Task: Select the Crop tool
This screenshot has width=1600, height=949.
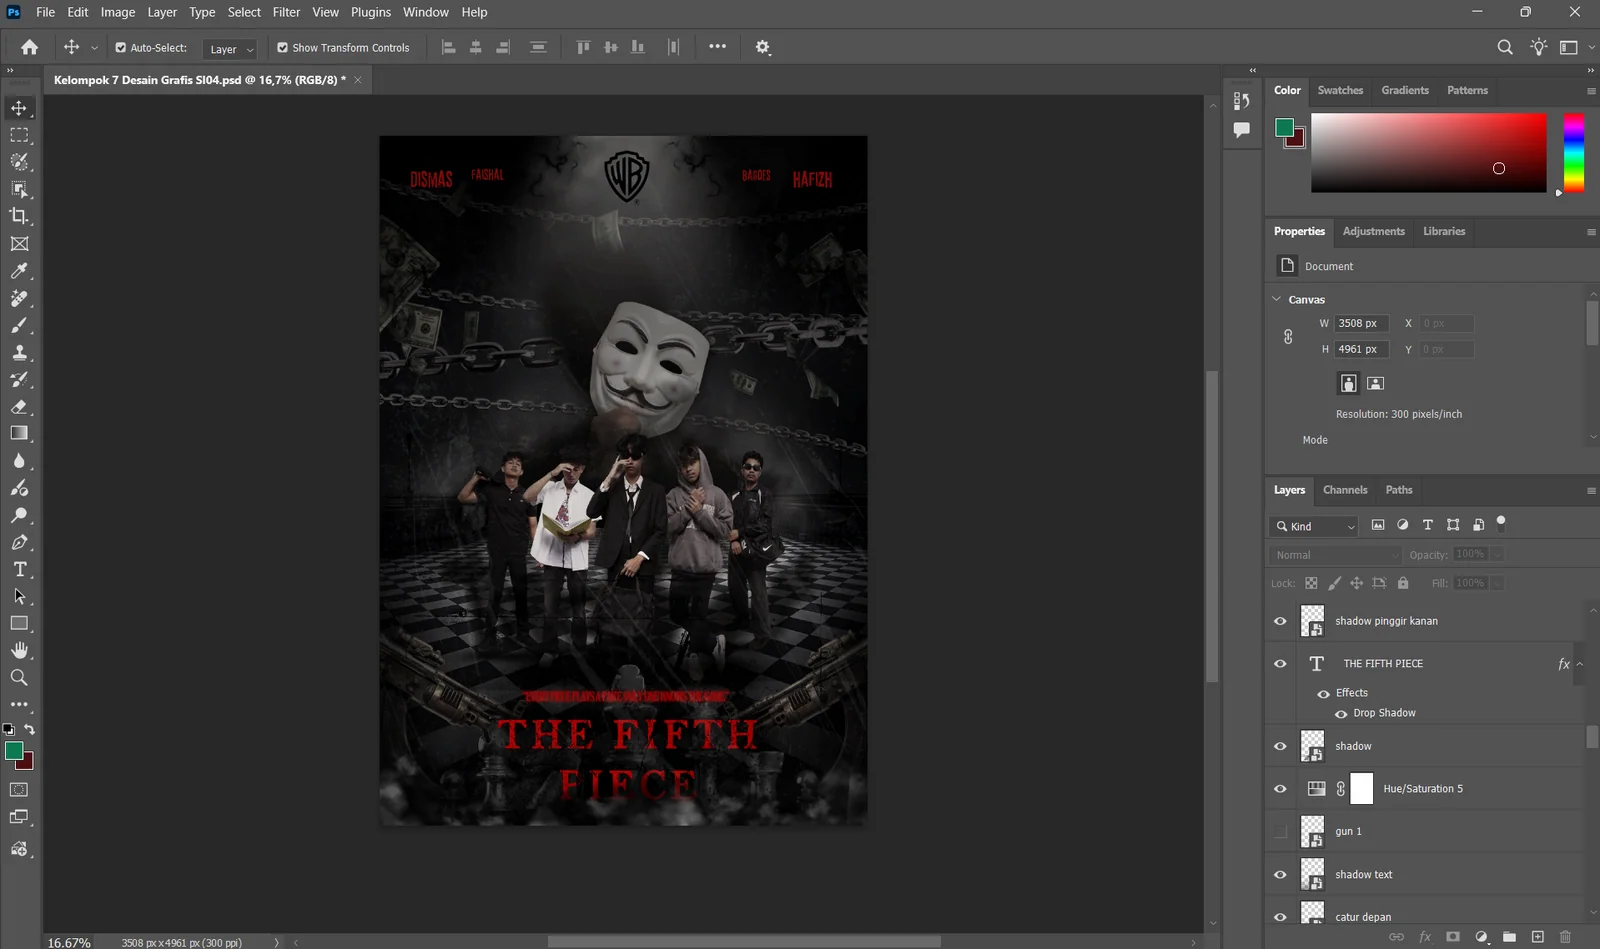Action: click(19, 216)
